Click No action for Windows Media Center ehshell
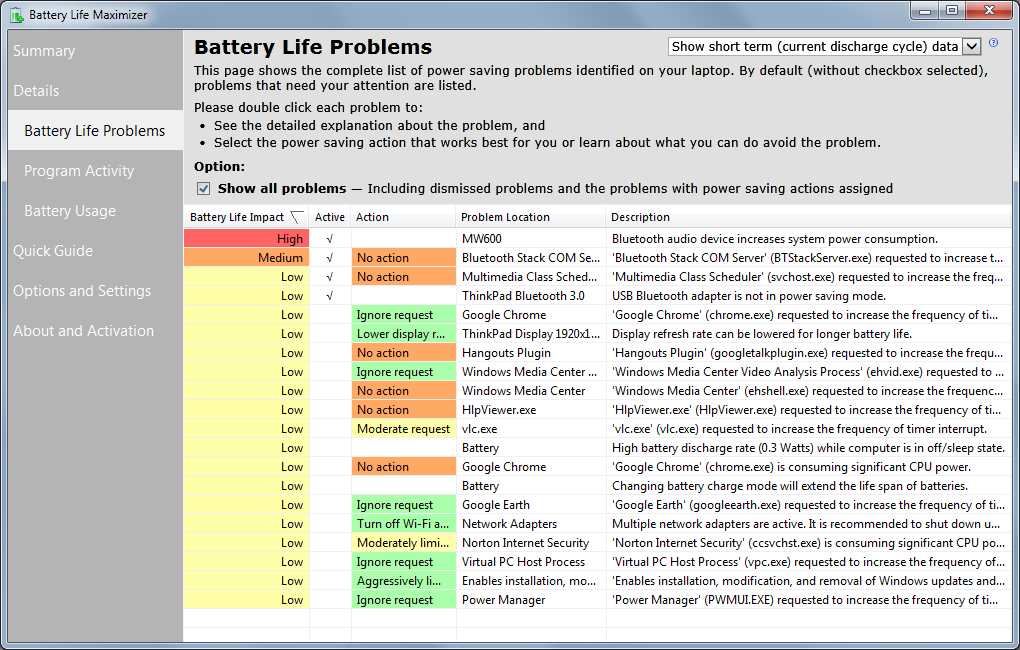This screenshot has height=650, width=1020. [x=404, y=390]
